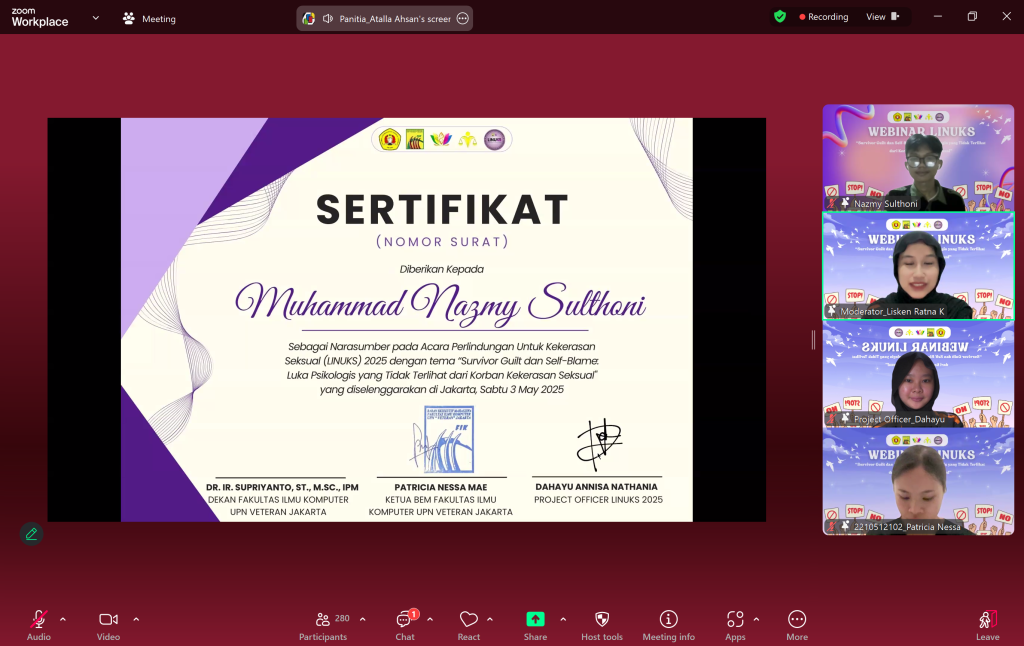The height and width of the screenshot is (646, 1024).
Task: Open video options caret beside Video
Action: [x=136, y=619]
